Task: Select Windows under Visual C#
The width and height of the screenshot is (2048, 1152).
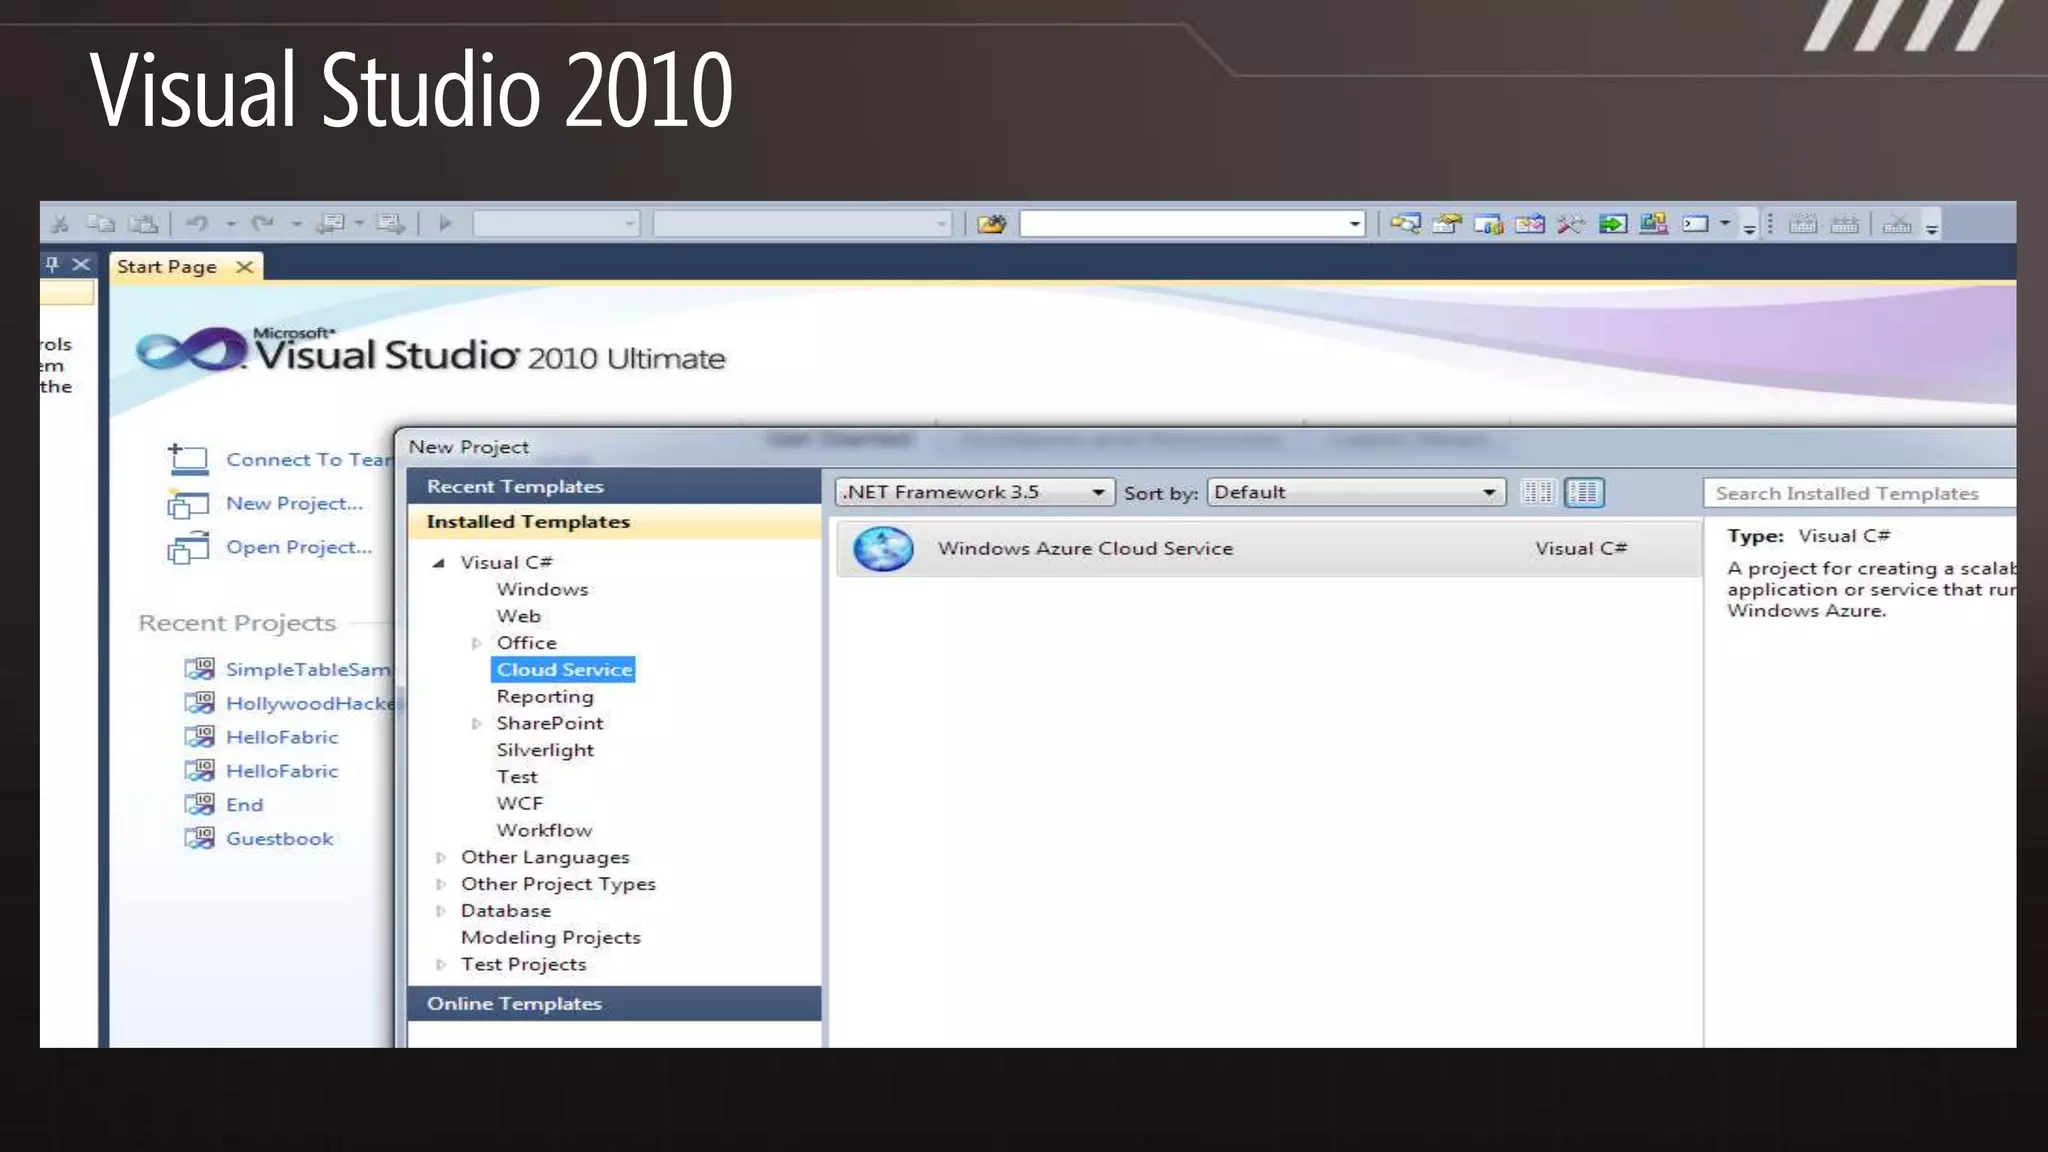Action: tap(542, 590)
